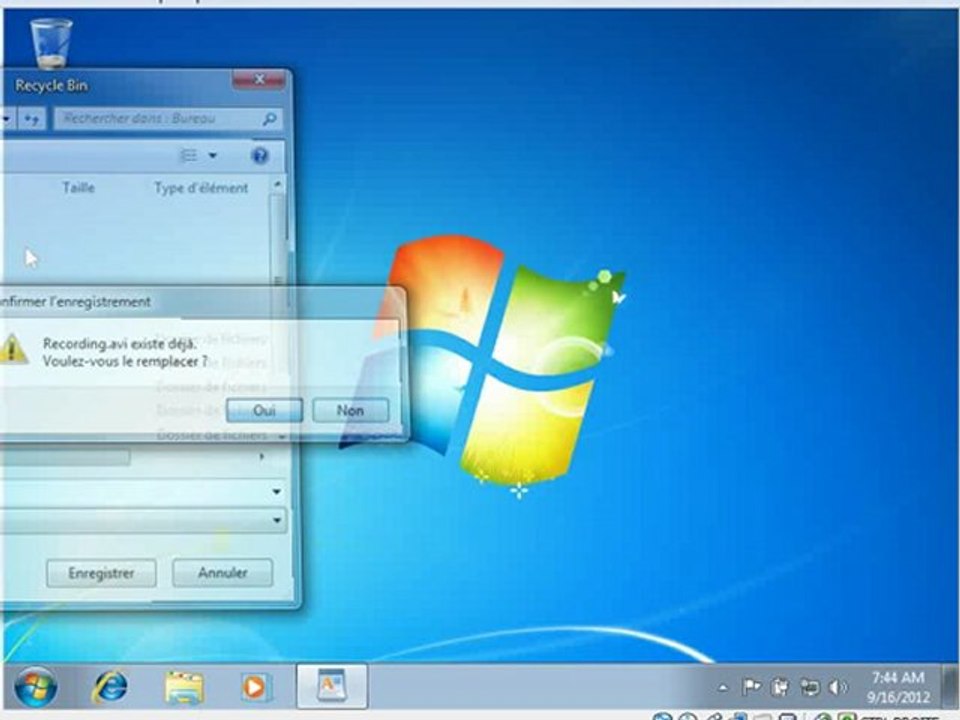The image size is (960, 720).
Task: Sort by the Type d'élément column header
Action: point(201,188)
